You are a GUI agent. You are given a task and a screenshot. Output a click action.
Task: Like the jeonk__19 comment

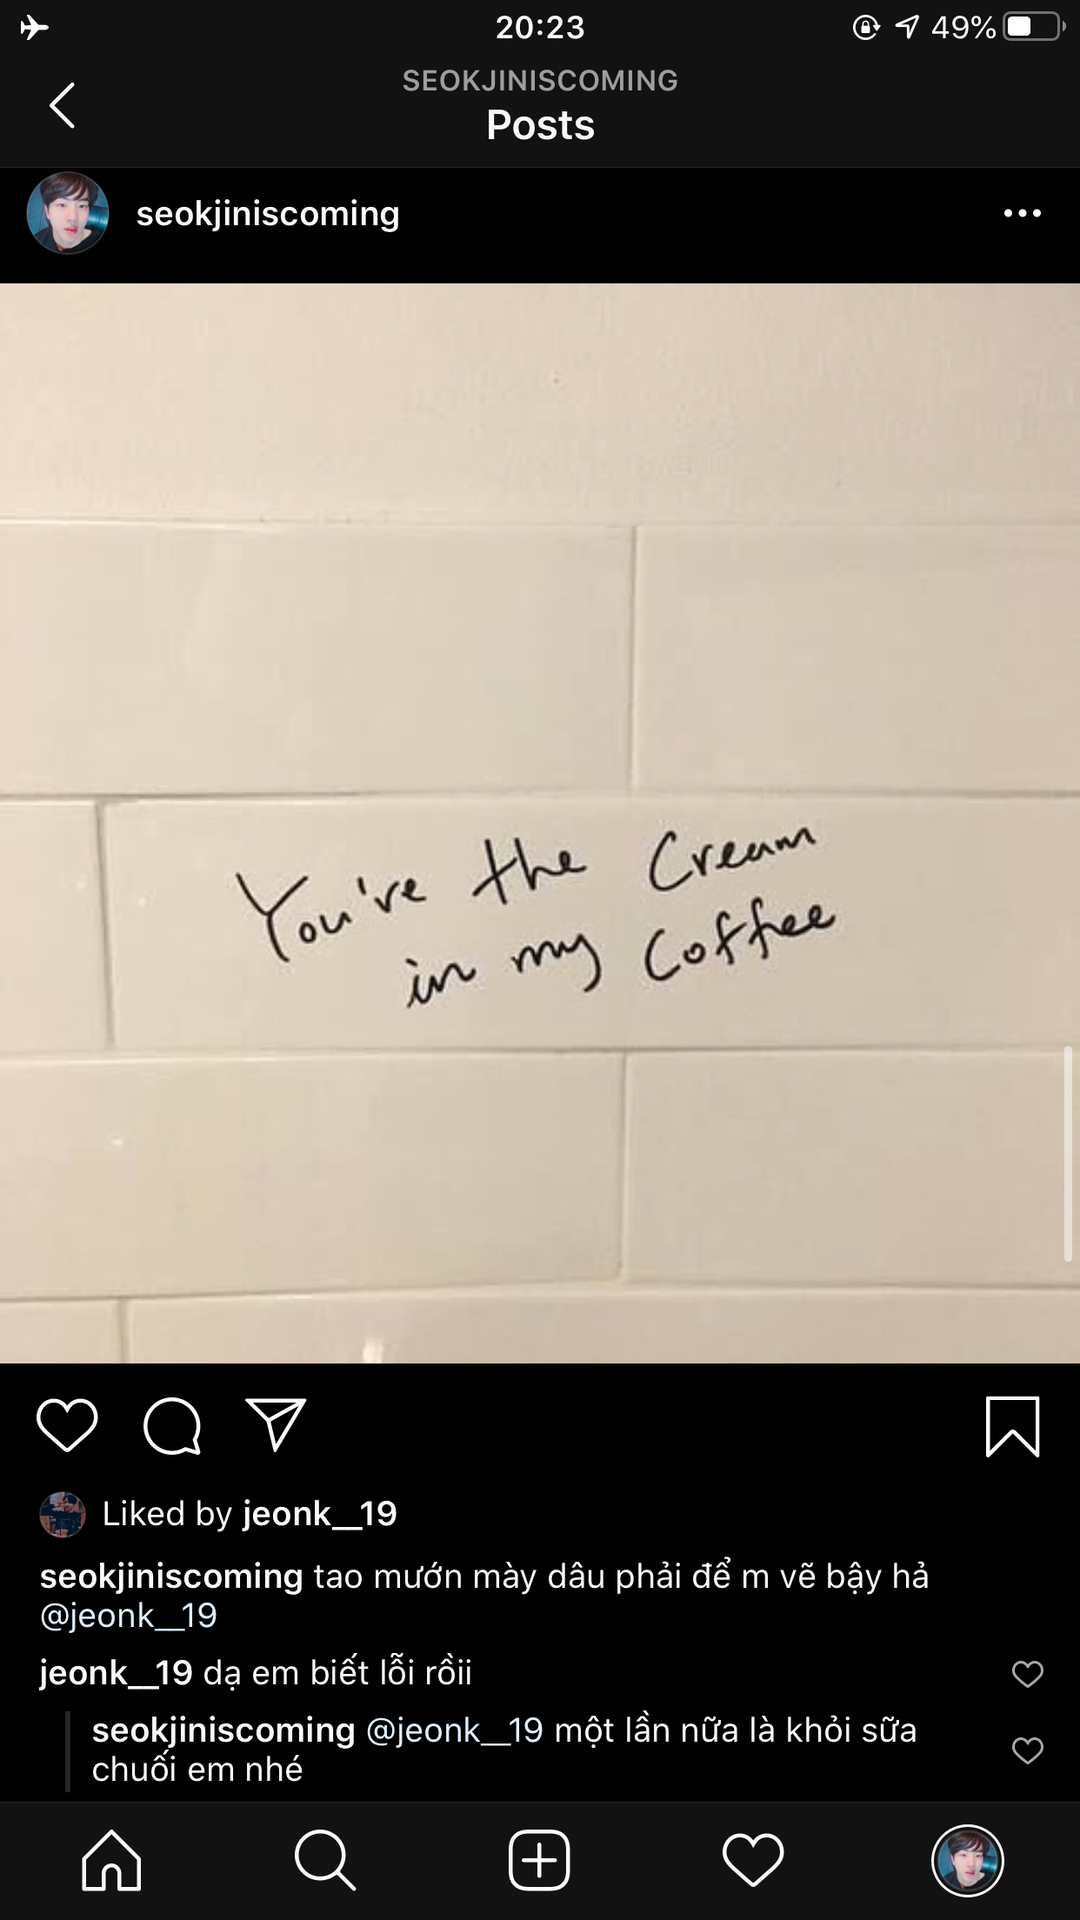tap(1027, 1673)
